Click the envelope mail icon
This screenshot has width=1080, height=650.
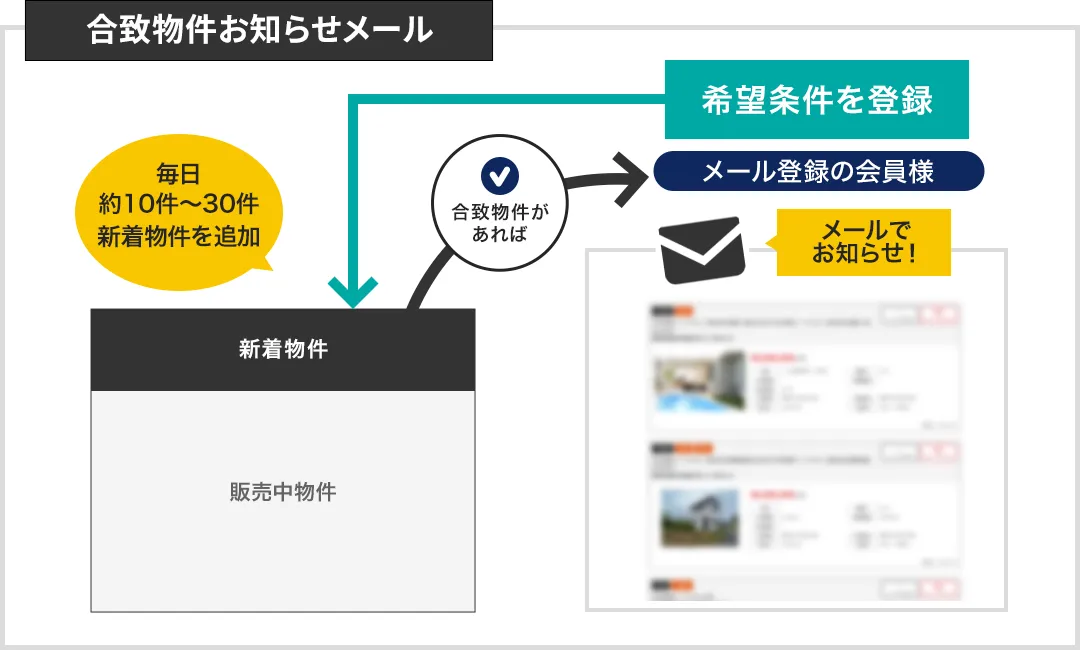(x=701, y=249)
